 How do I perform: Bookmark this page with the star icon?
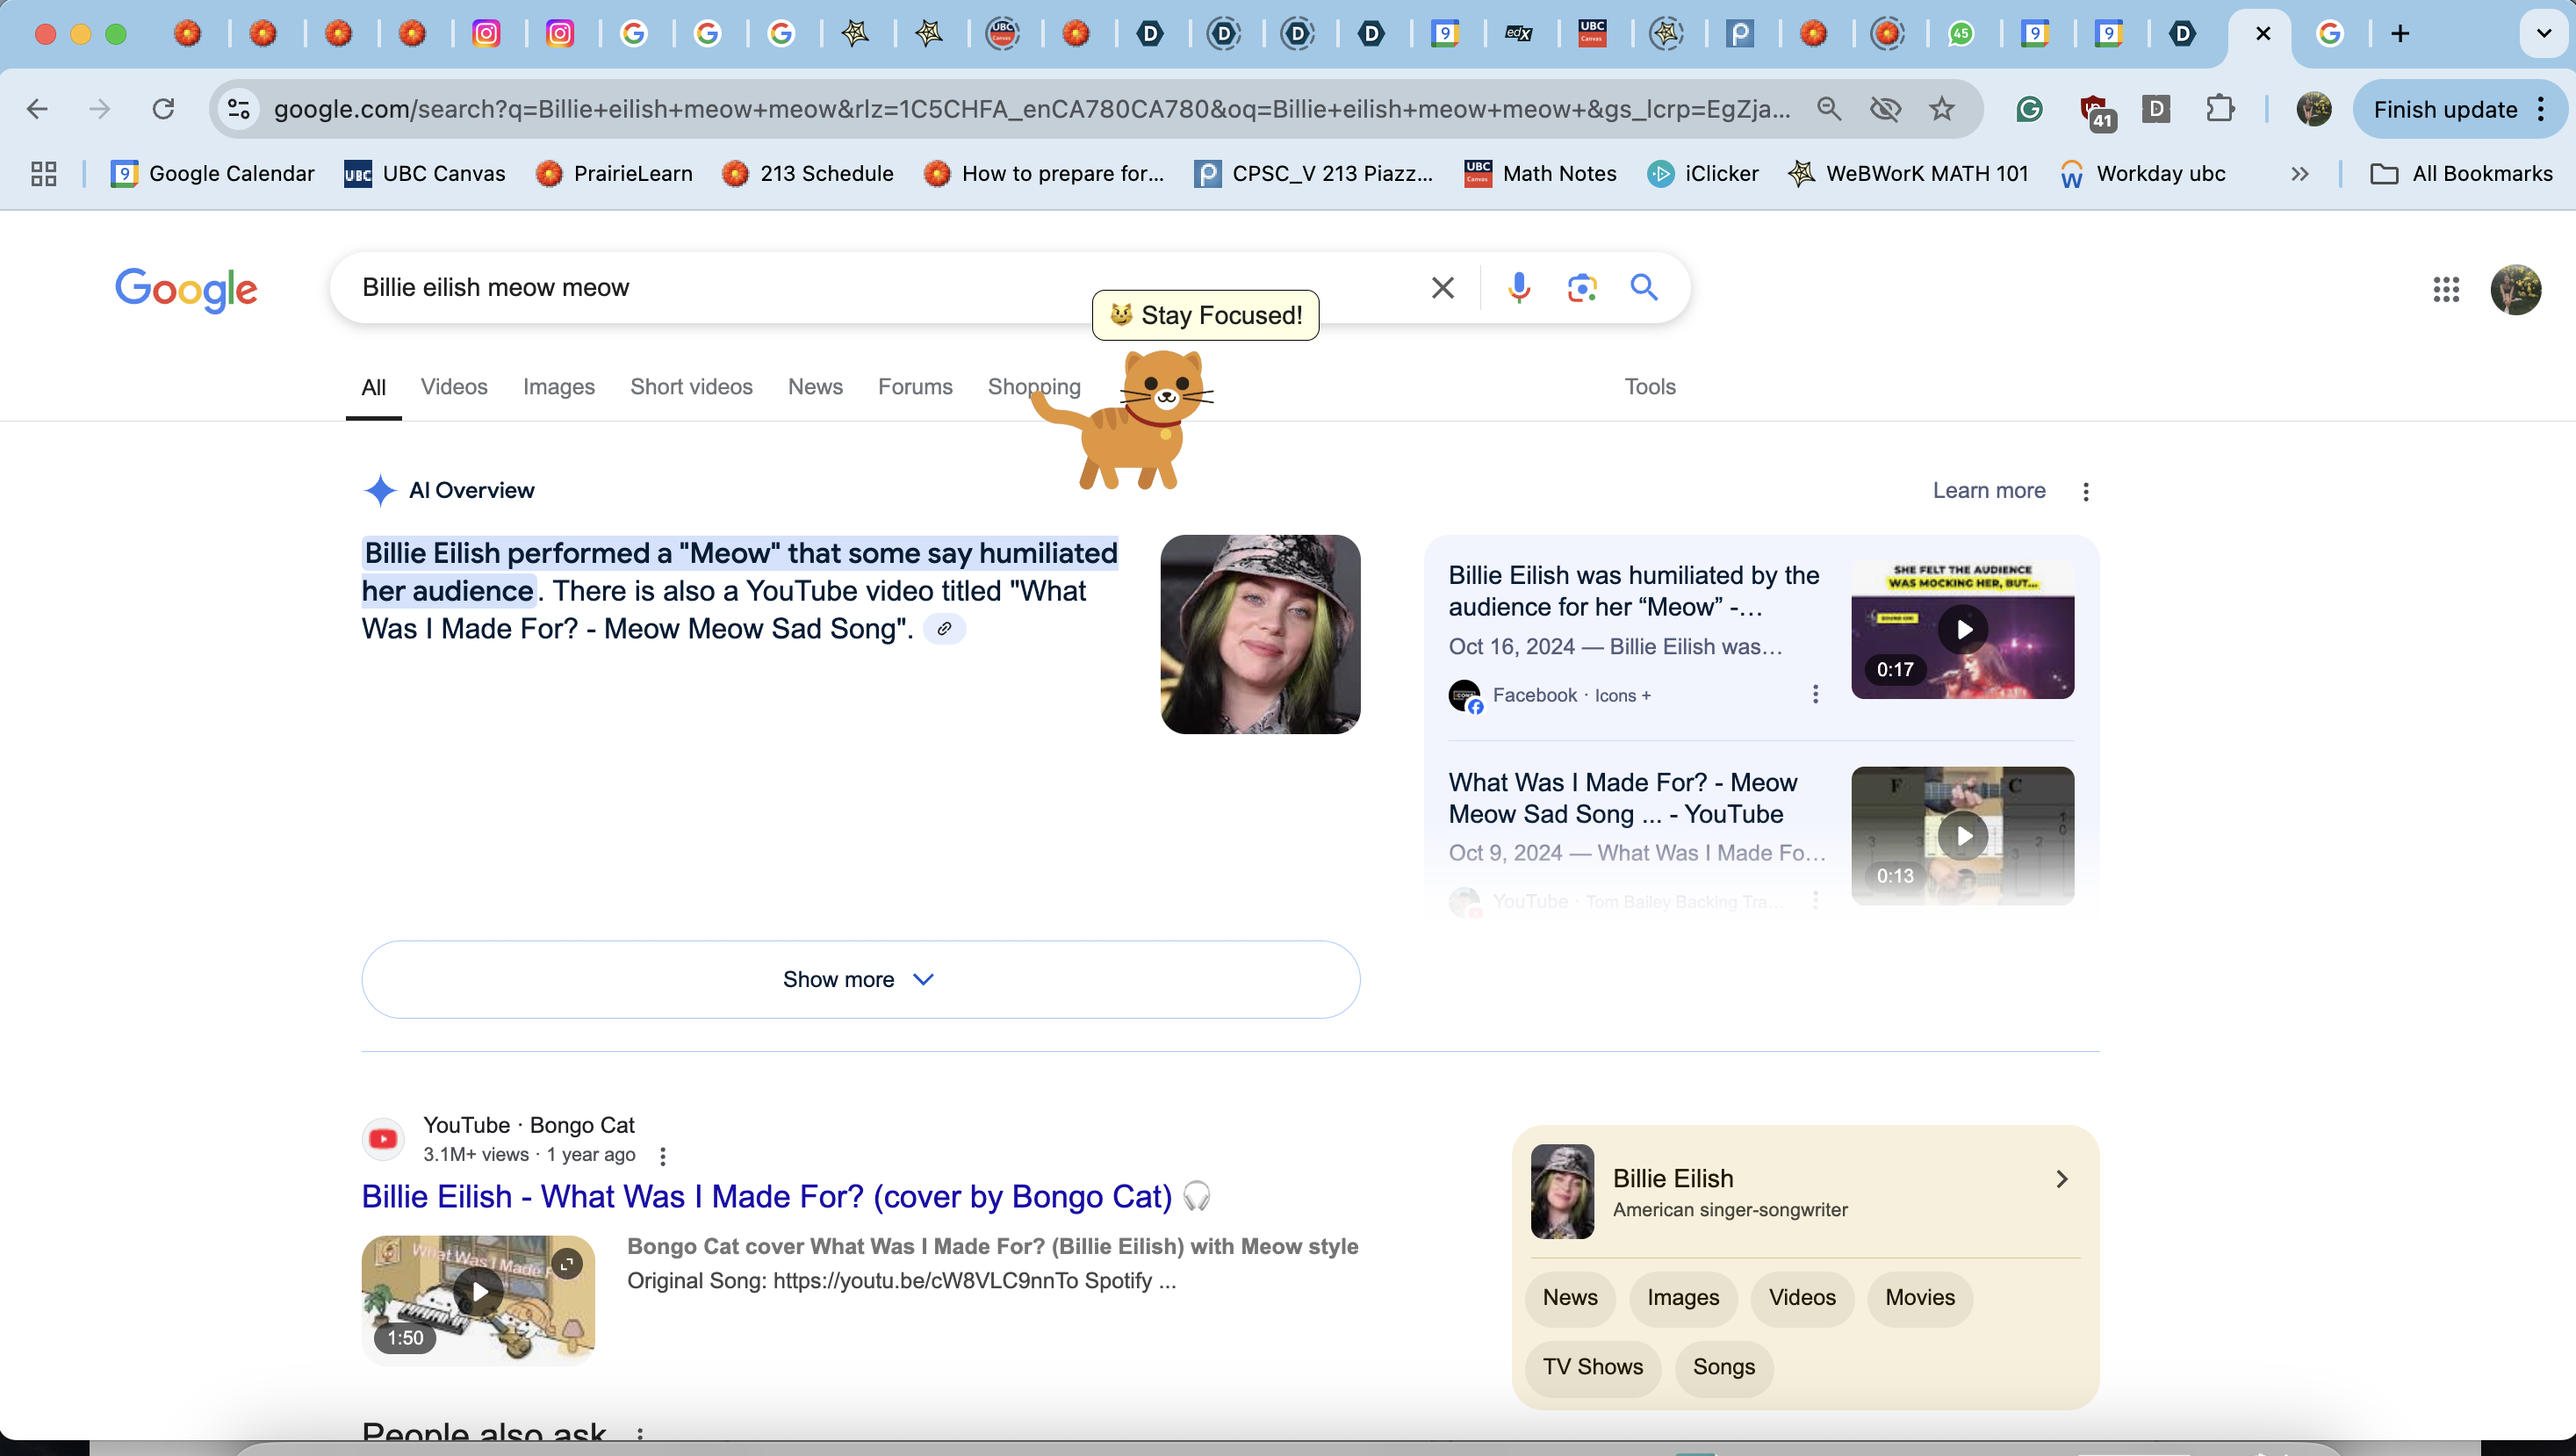(x=1941, y=109)
